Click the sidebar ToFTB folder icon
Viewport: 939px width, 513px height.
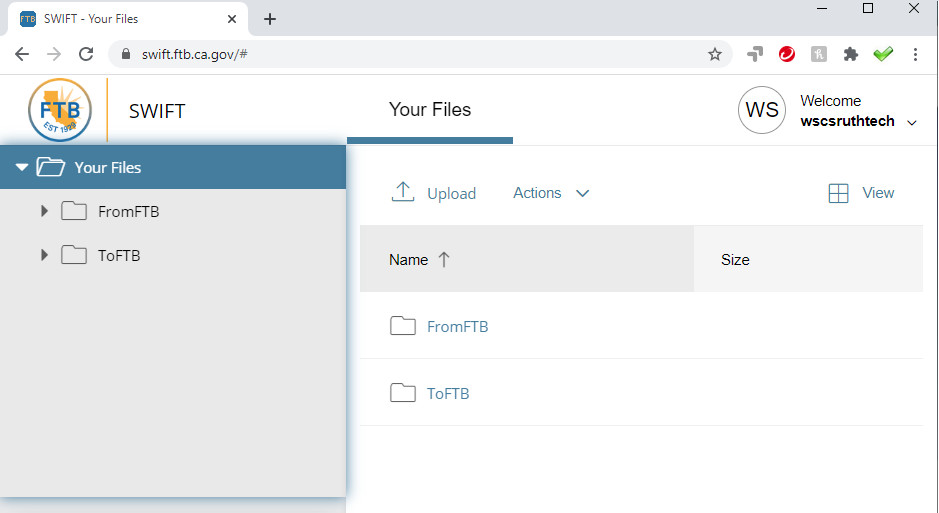tap(74, 254)
